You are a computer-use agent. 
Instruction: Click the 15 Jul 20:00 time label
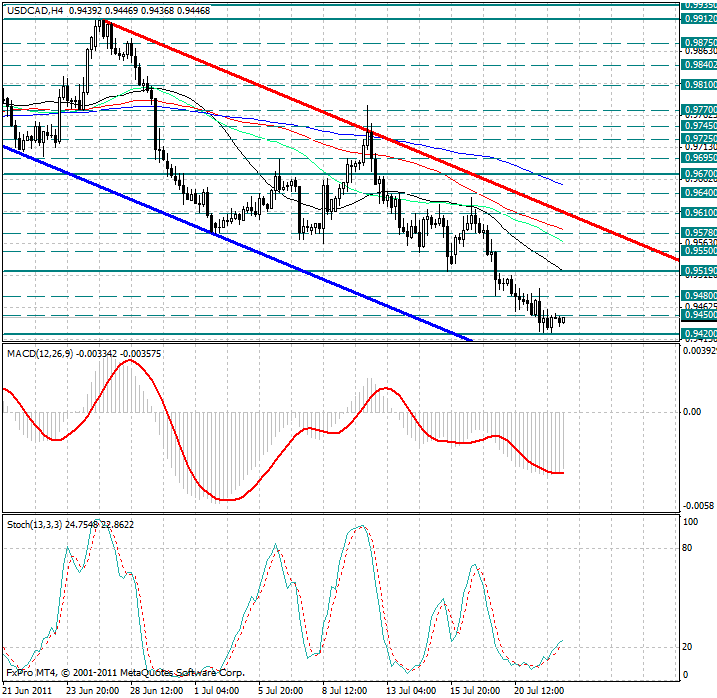pos(476,690)
